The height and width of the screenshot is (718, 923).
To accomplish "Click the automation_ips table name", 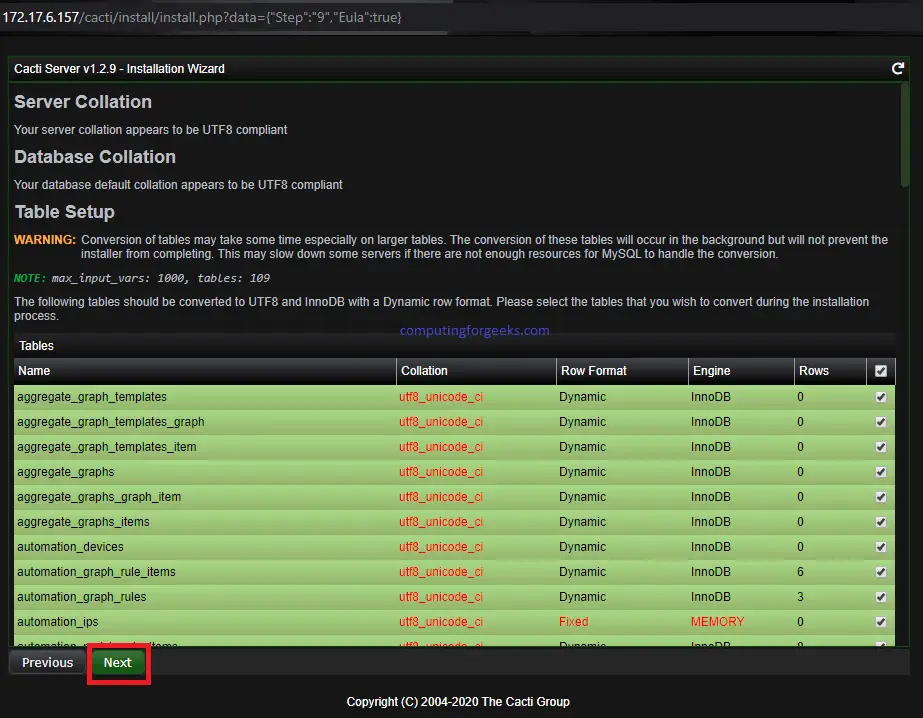I will point(58,622).
